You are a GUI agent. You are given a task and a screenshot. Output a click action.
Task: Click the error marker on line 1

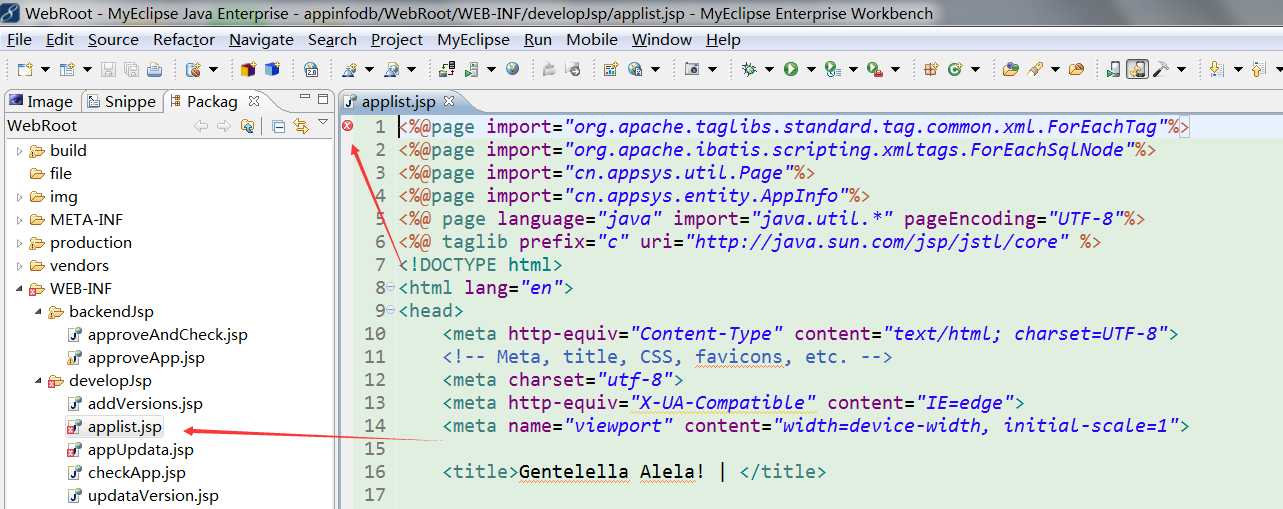[x=347, y=126]
